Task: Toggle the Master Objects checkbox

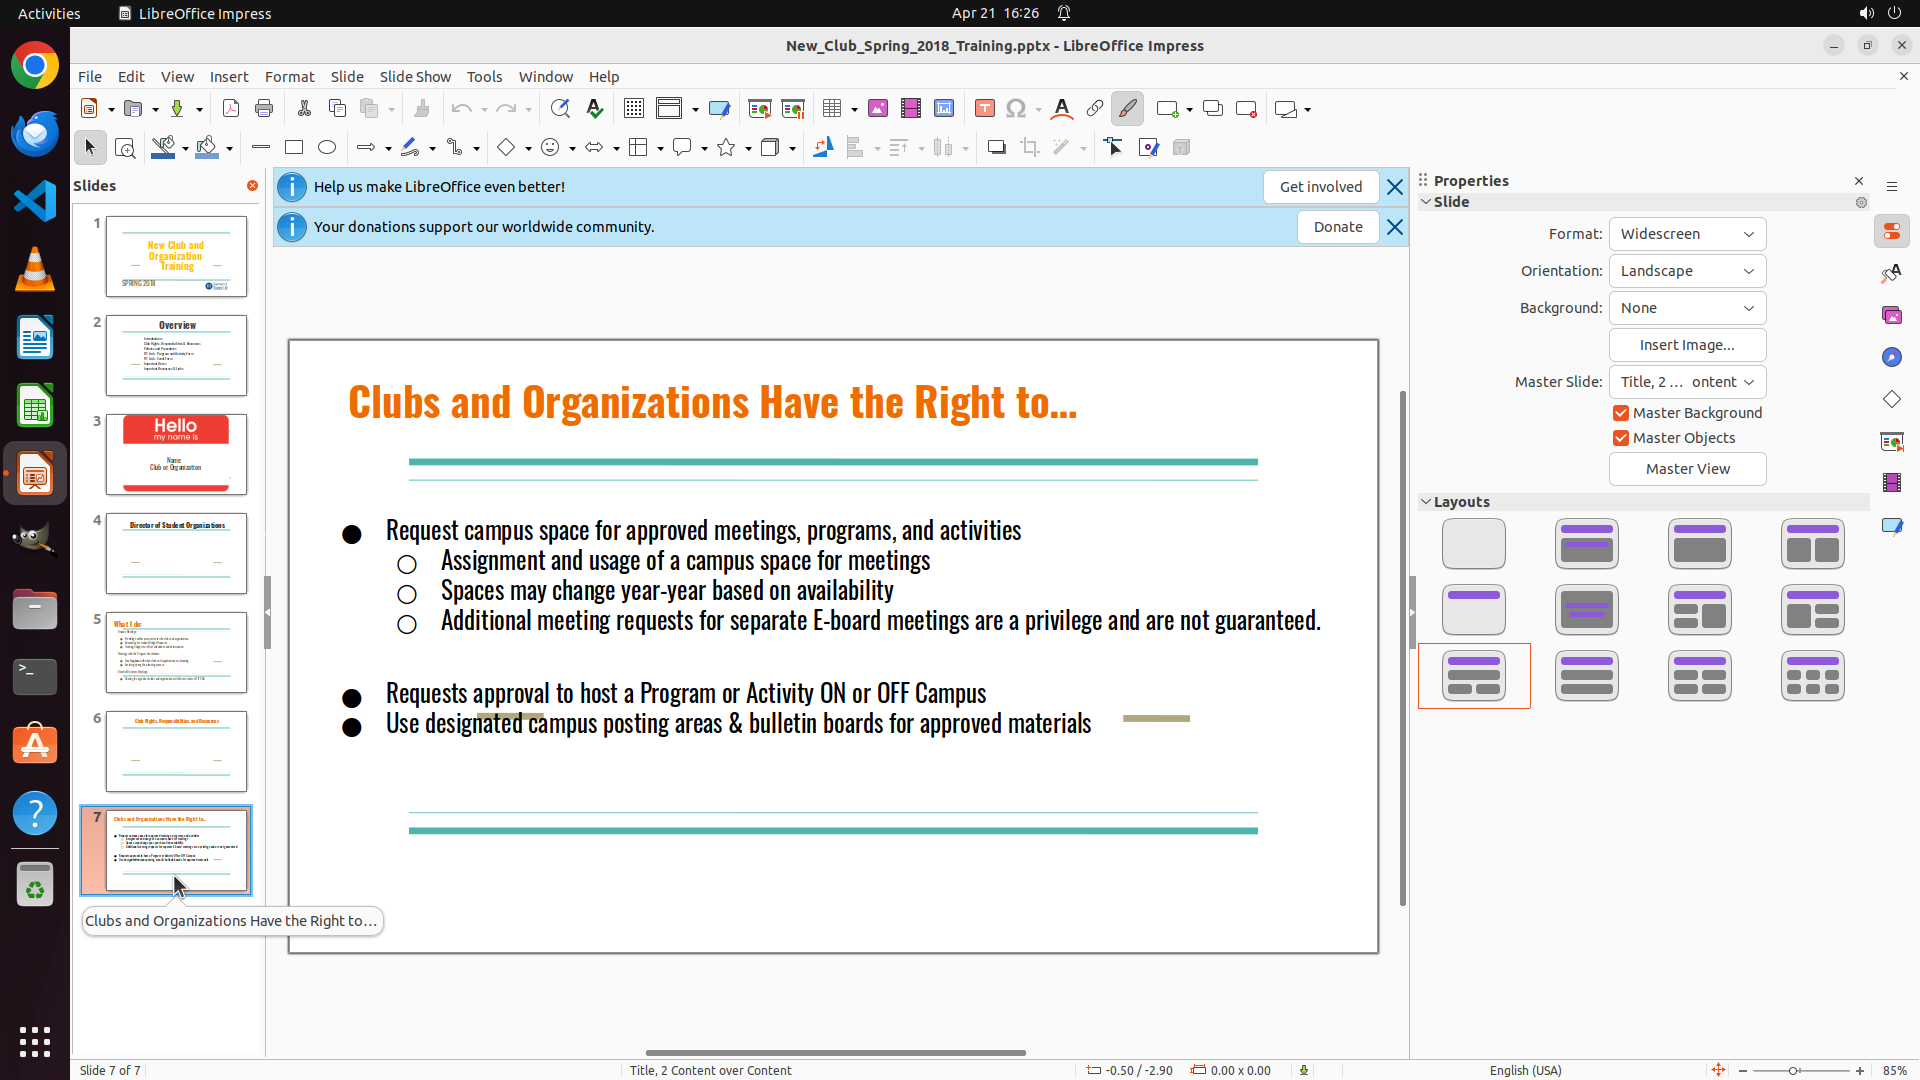Action: [x=1621, y=438]
